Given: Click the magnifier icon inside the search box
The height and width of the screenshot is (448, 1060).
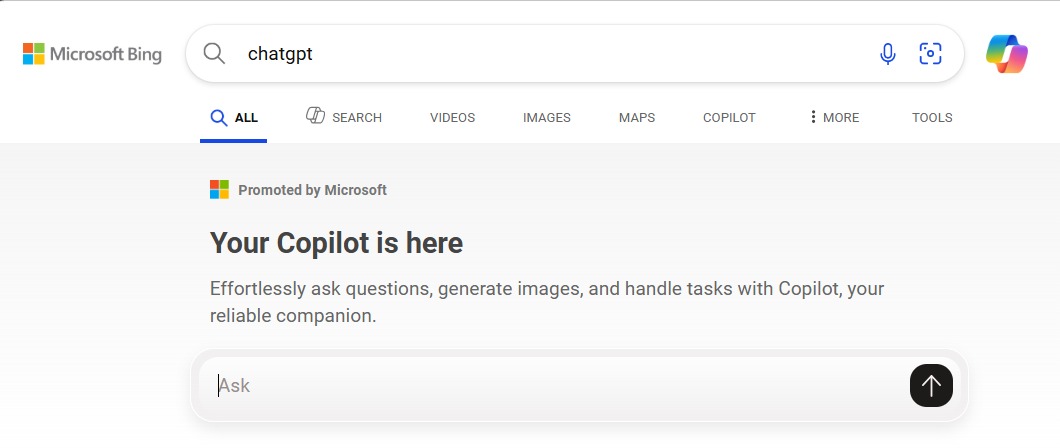Looking at the screenshot, I should [214, 53].
